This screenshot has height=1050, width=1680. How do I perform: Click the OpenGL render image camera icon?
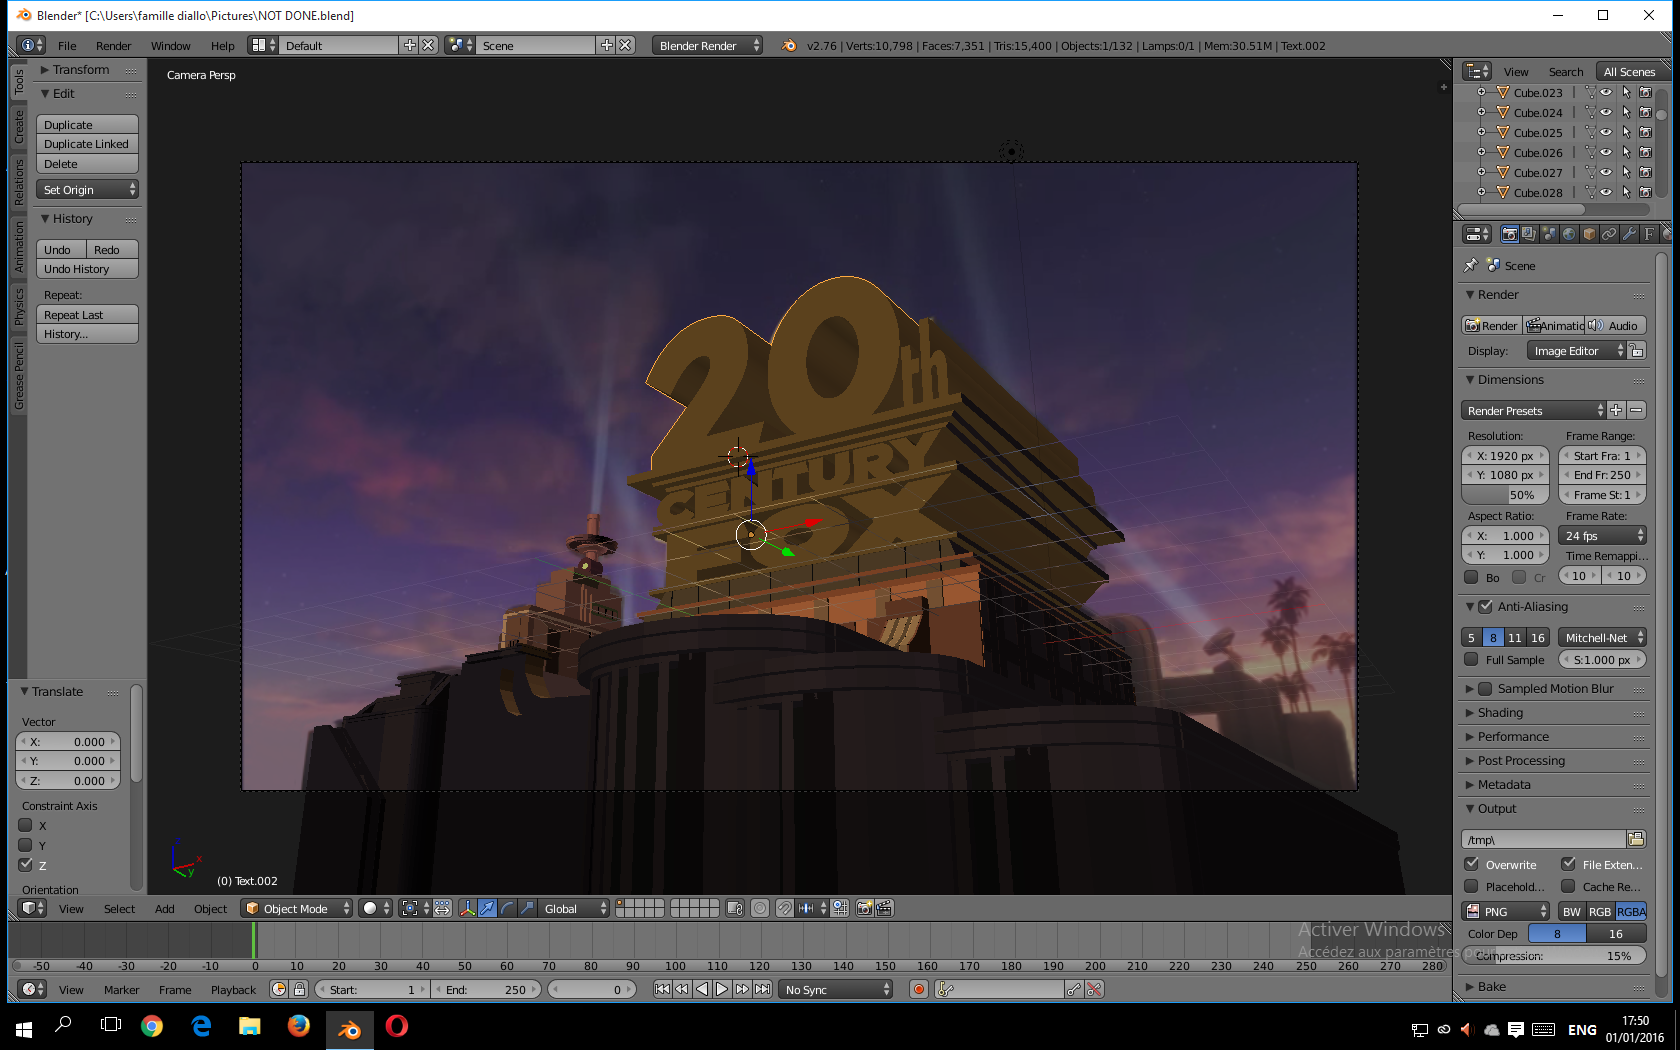coord(865,908)
